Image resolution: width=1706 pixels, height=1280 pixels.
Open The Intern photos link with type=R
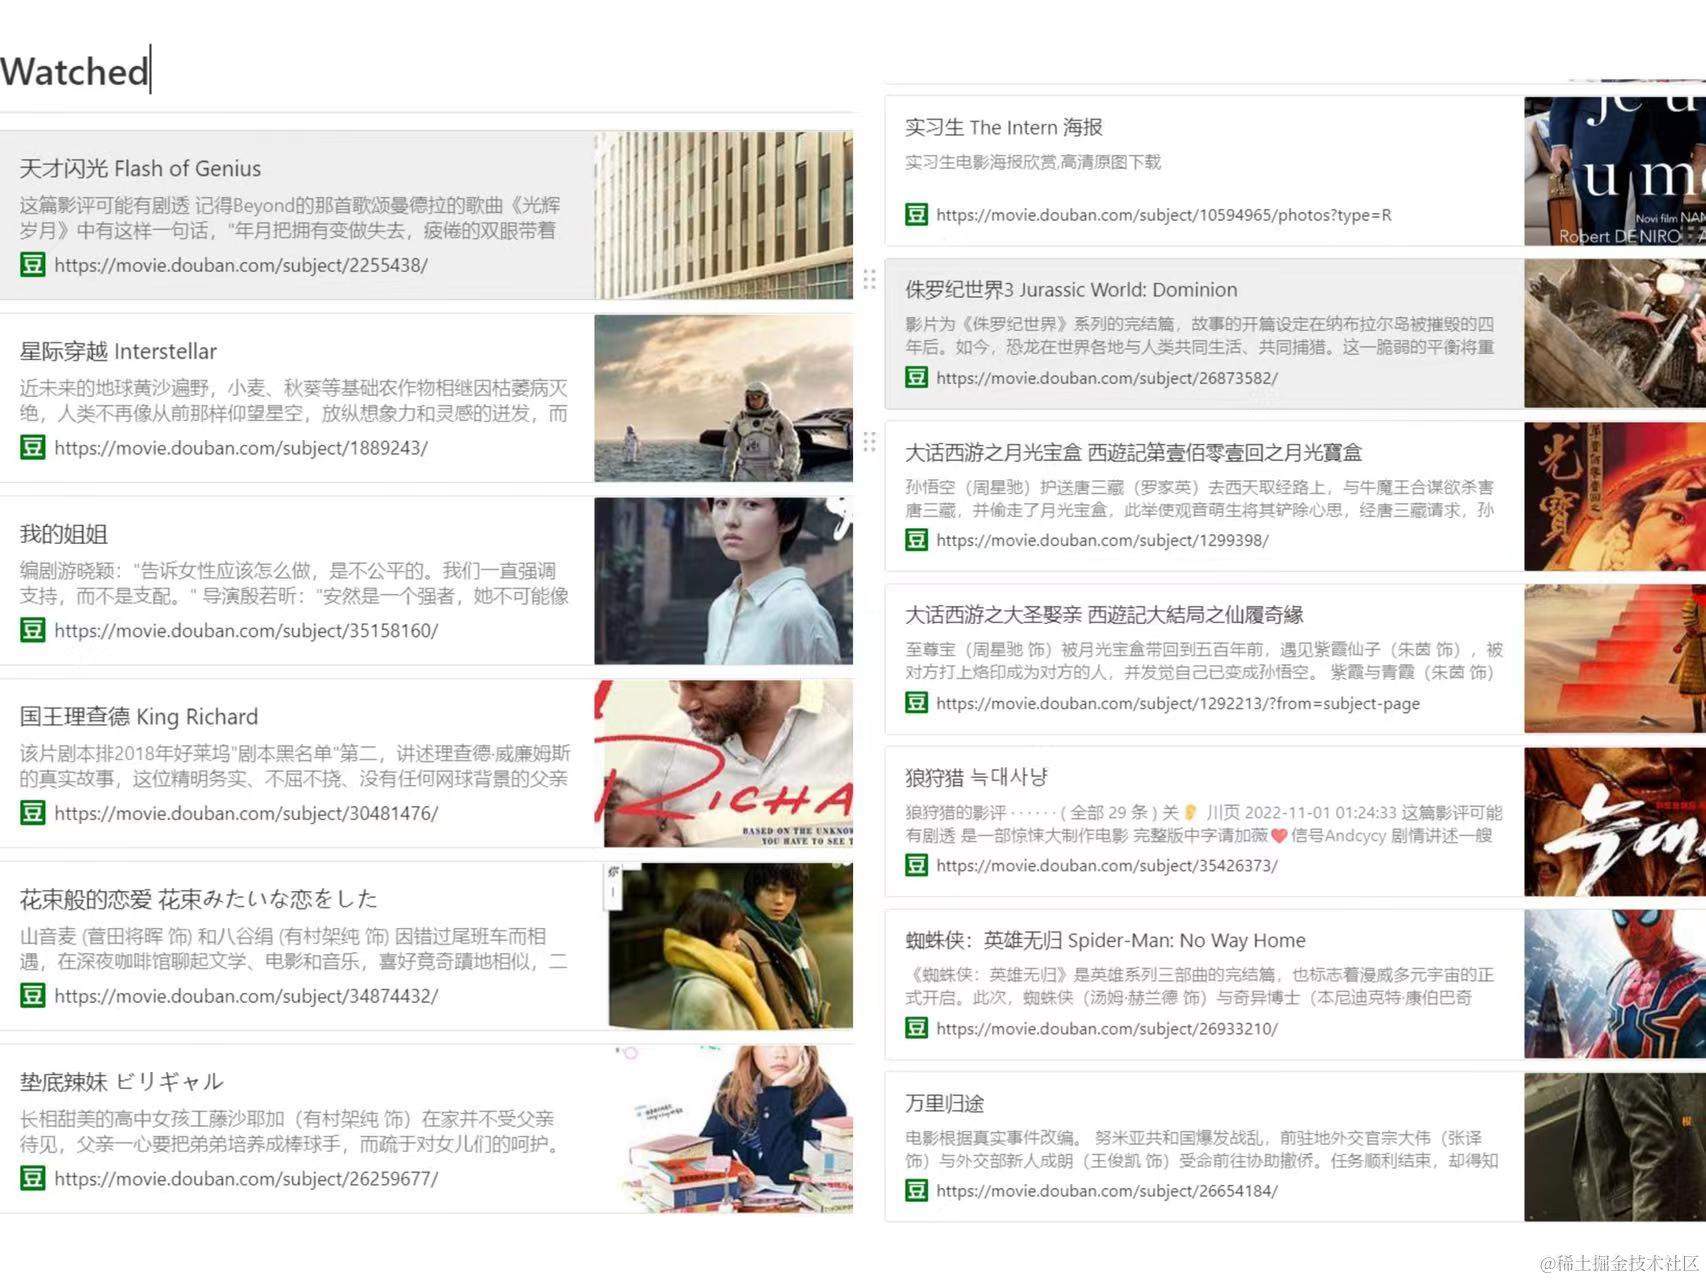pyautogui.click(x=1164, y=215)
